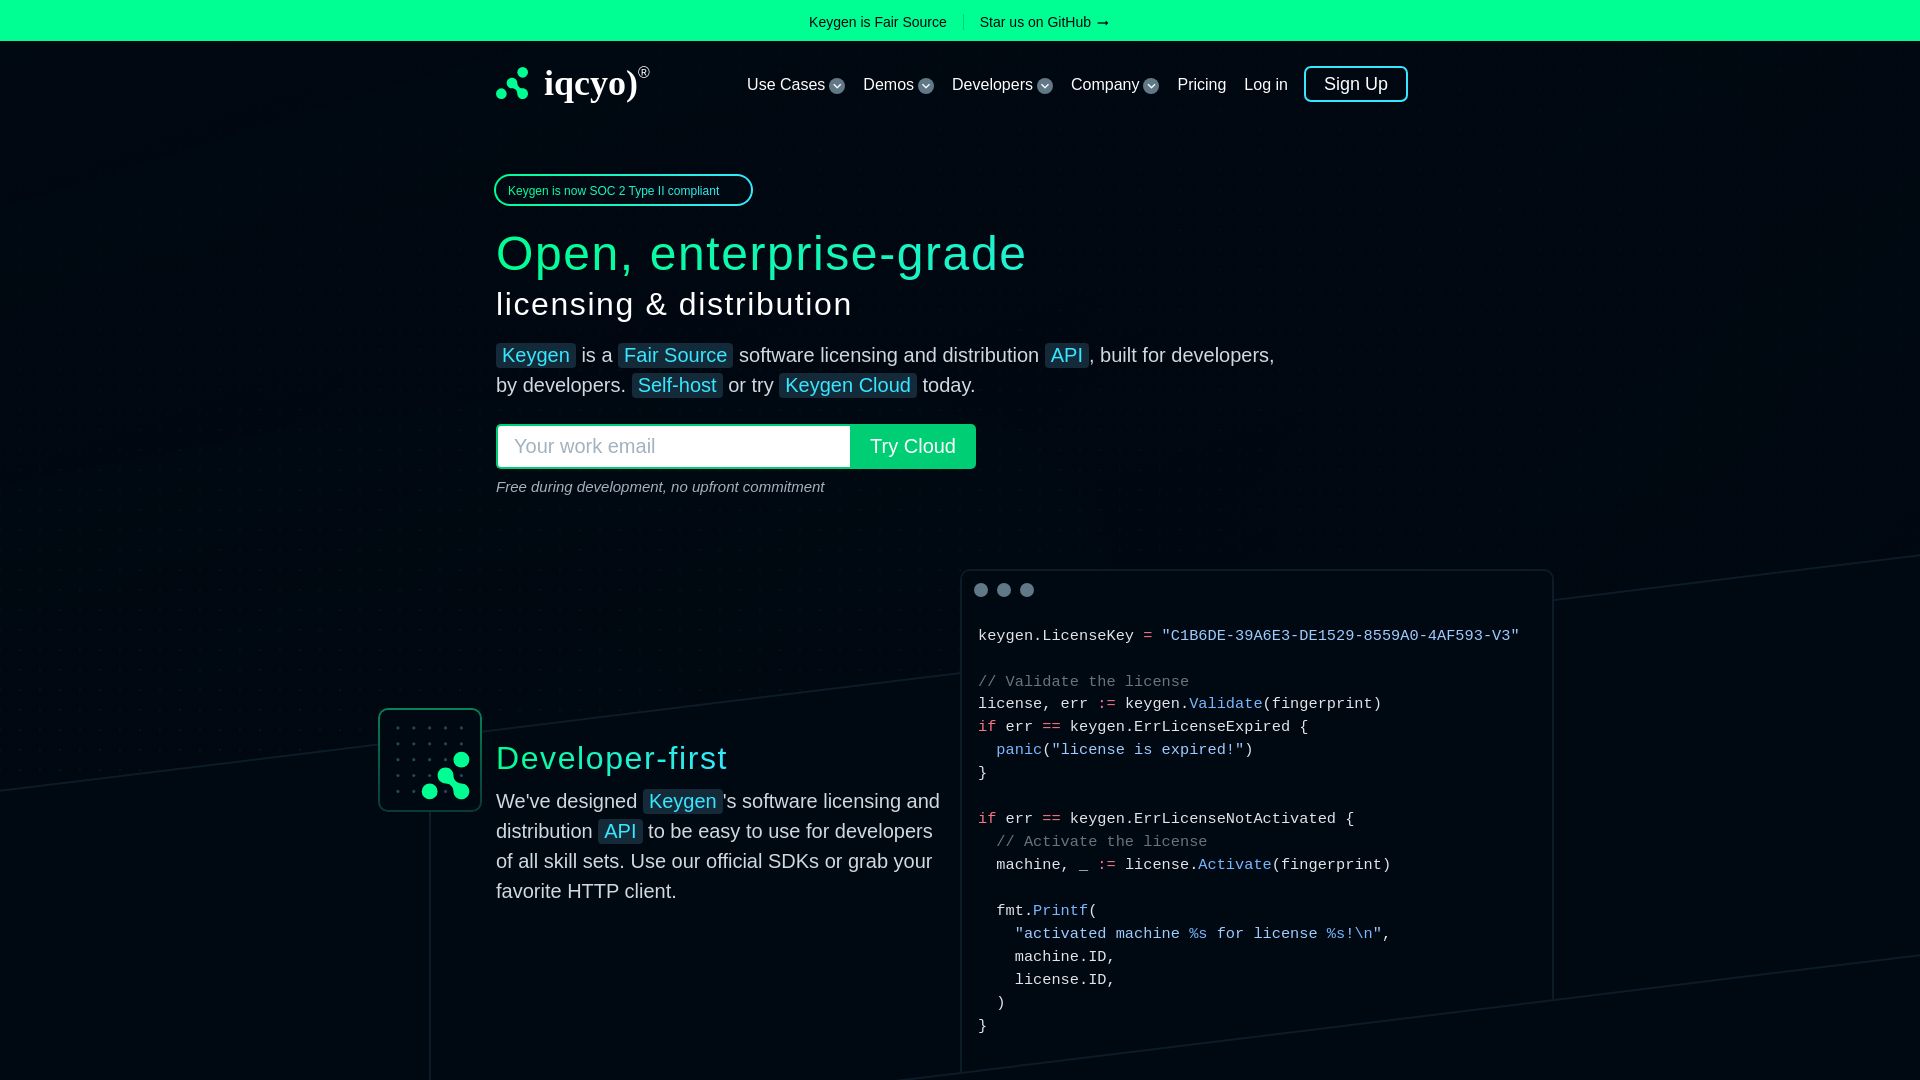Click the machine.ID, code line
1920x1080 pixels.
pyautogui.click(x=1064, y=957)
